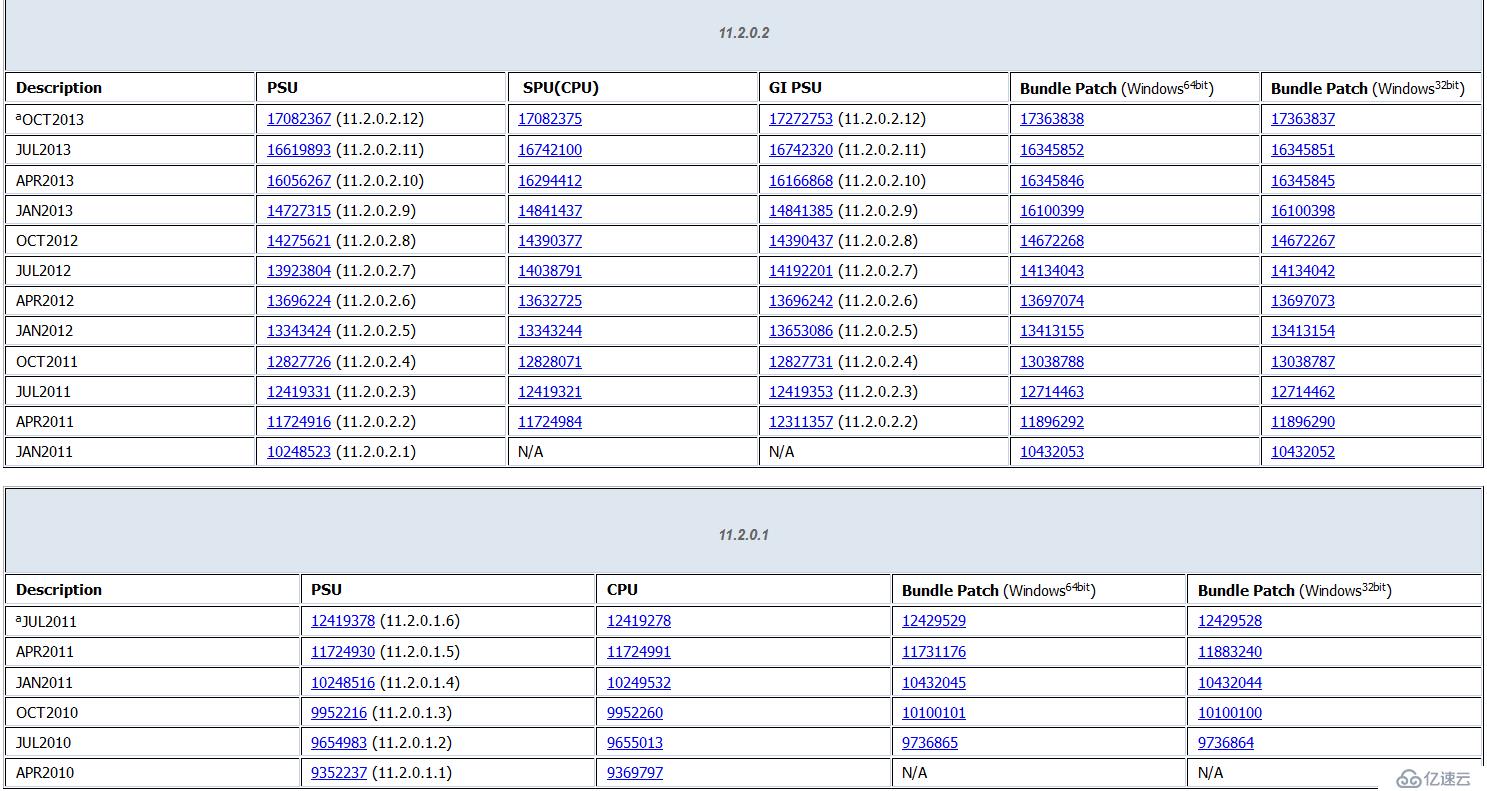The image size is (1487, 791).
Task: Click bundle patch link 14672267
Action: point(1303,241)
